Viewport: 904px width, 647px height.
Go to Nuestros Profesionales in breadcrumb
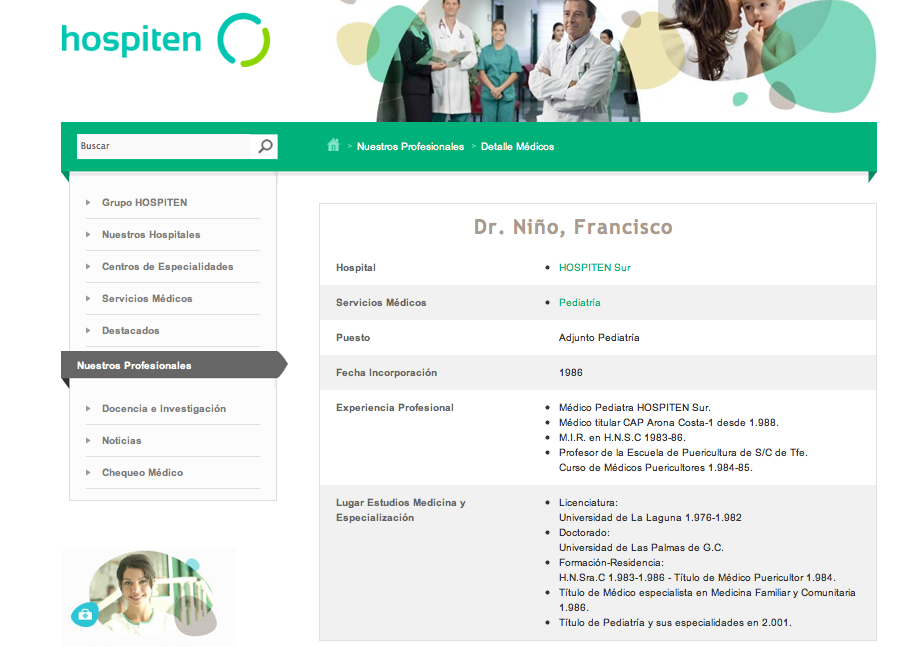410,147
